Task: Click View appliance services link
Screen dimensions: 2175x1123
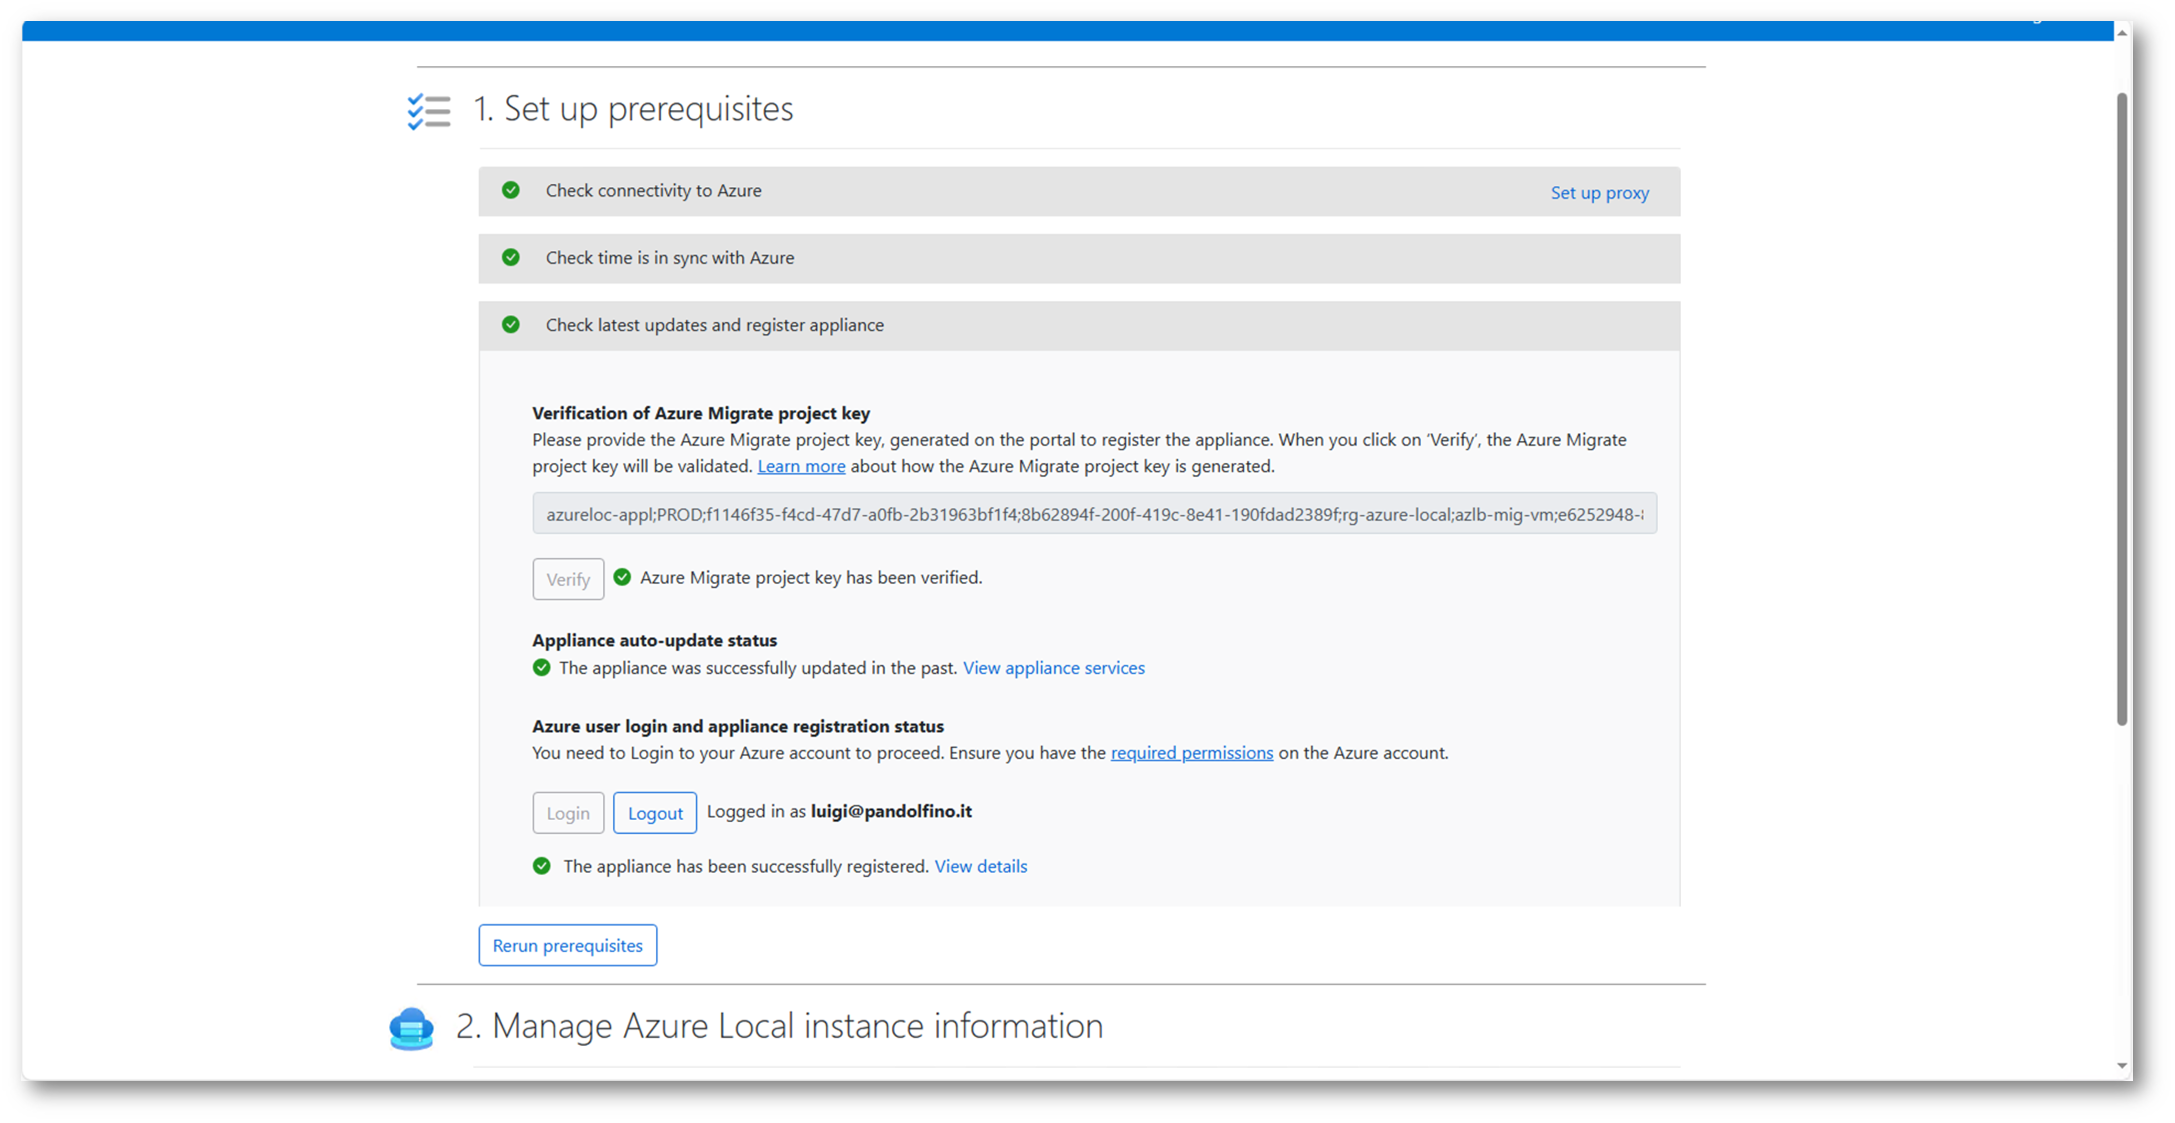Action: (1053, 668)
